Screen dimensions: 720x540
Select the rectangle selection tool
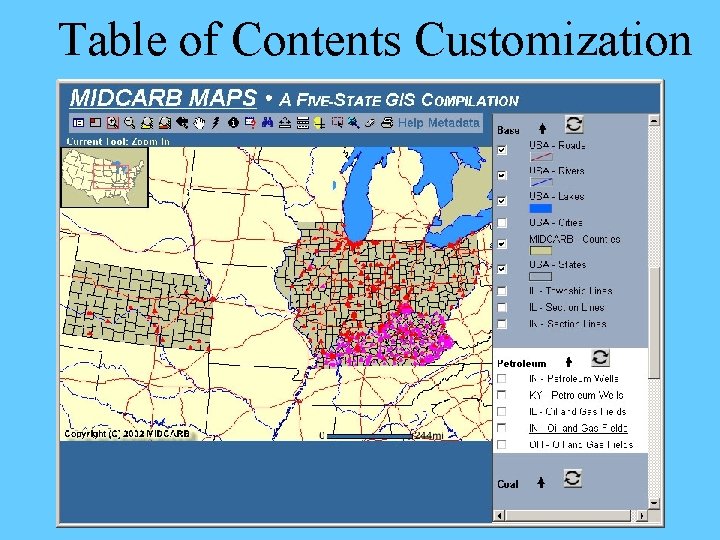[337, 123]
